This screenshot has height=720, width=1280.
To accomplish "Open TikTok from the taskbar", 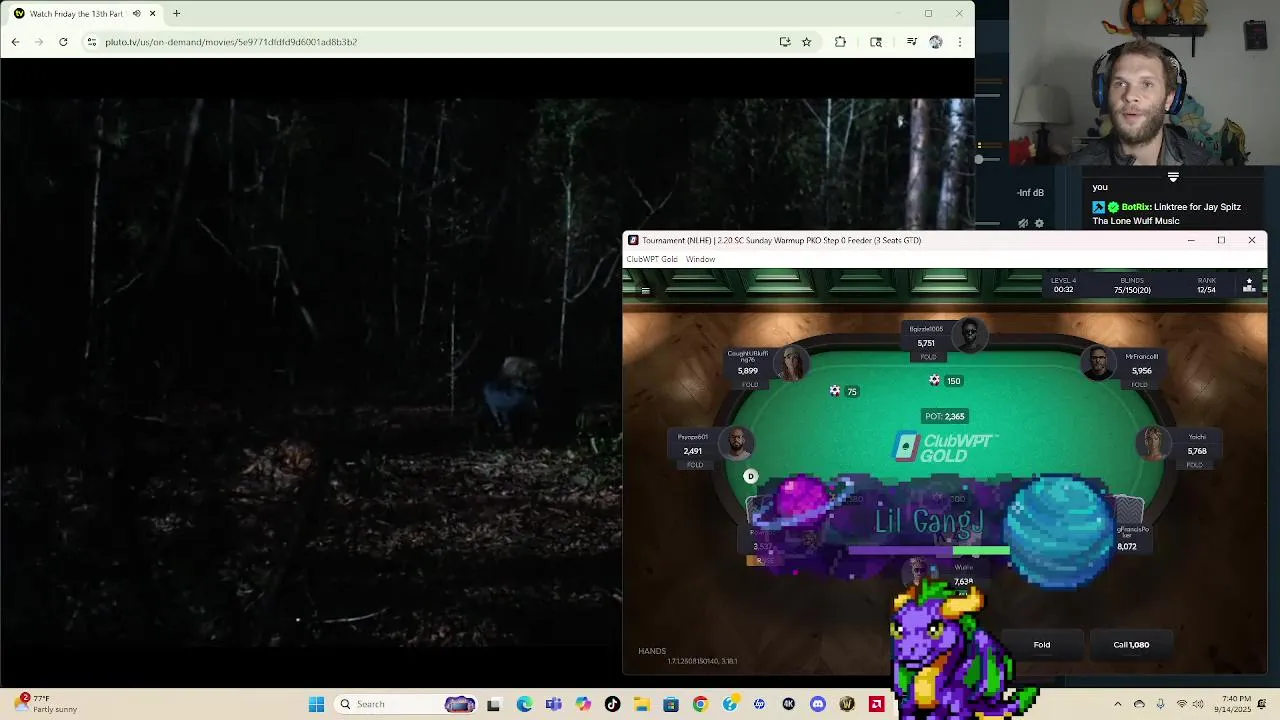I will tap(612, 704).
